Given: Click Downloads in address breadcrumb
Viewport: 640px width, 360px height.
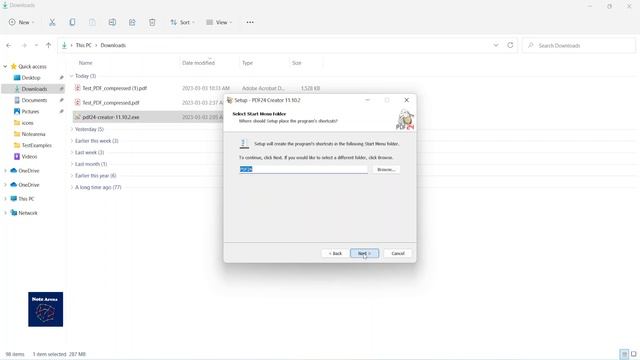Looking at the screenshot, I should (113, 45).
